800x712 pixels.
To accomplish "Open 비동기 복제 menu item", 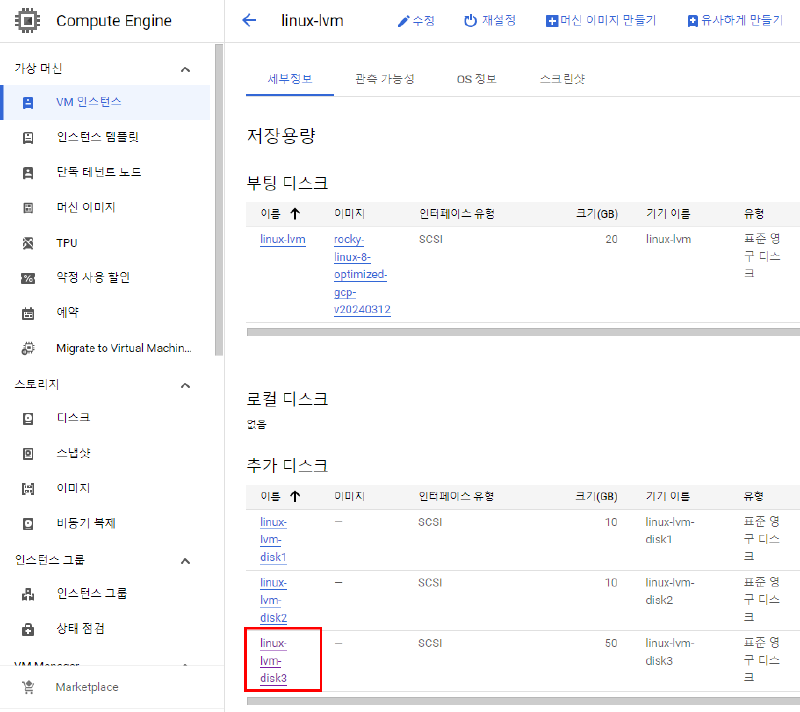I will (x=86, y=524).
